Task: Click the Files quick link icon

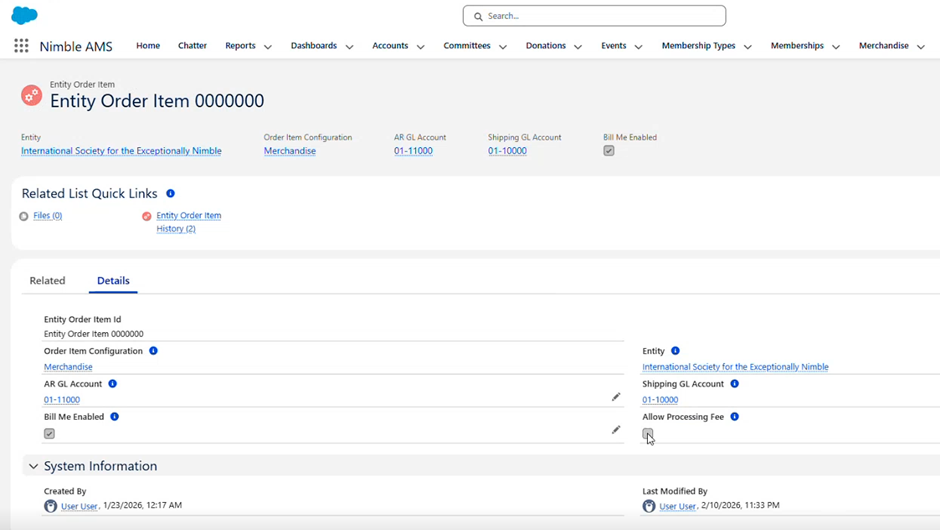Action: 23,216
